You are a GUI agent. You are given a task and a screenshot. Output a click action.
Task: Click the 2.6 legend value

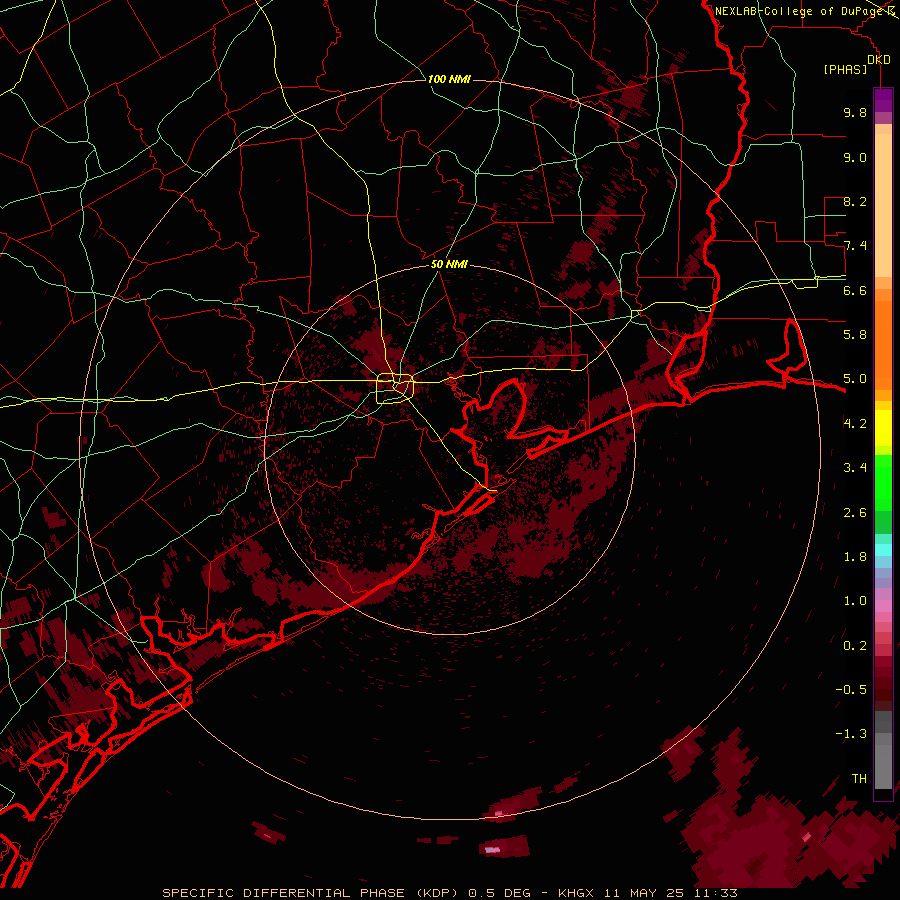[855, 513]
